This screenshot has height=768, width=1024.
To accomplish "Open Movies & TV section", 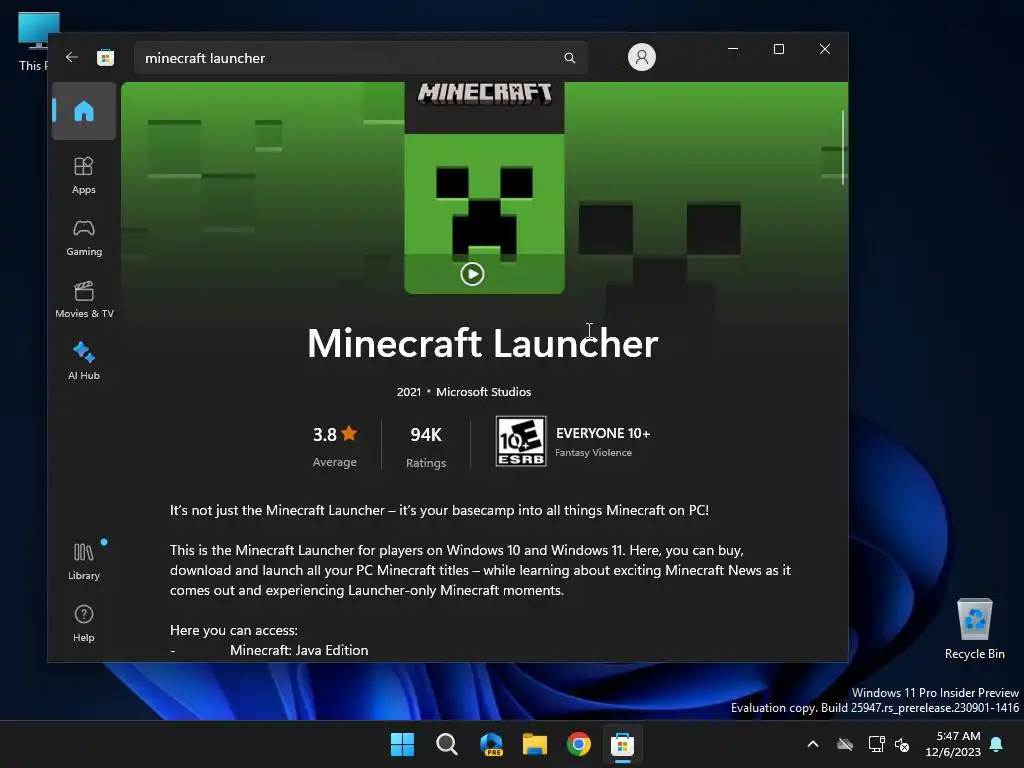I will [84, 300].
